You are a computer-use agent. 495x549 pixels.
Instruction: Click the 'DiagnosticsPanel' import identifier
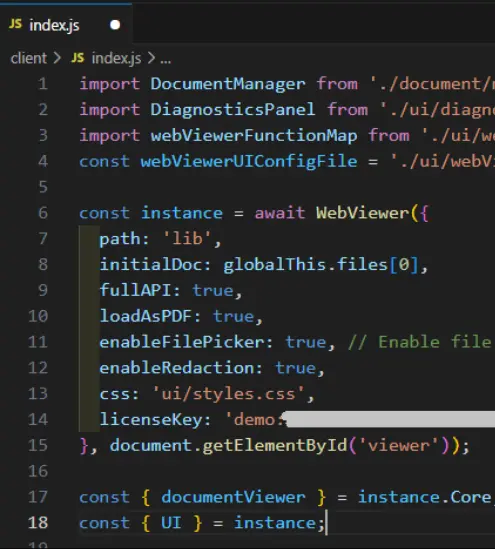(233, 110)
